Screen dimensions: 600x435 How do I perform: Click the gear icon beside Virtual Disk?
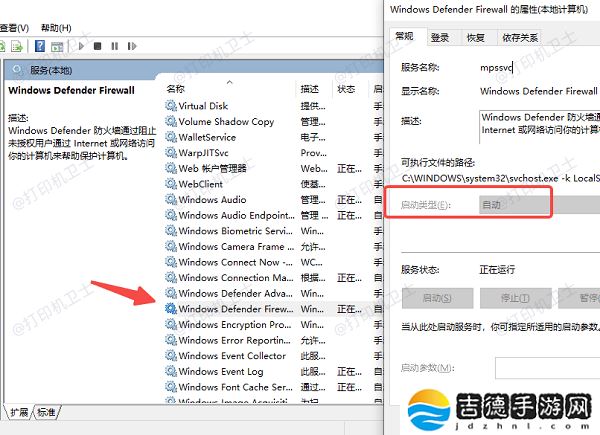pyautogui.click(x=171, y=106)
